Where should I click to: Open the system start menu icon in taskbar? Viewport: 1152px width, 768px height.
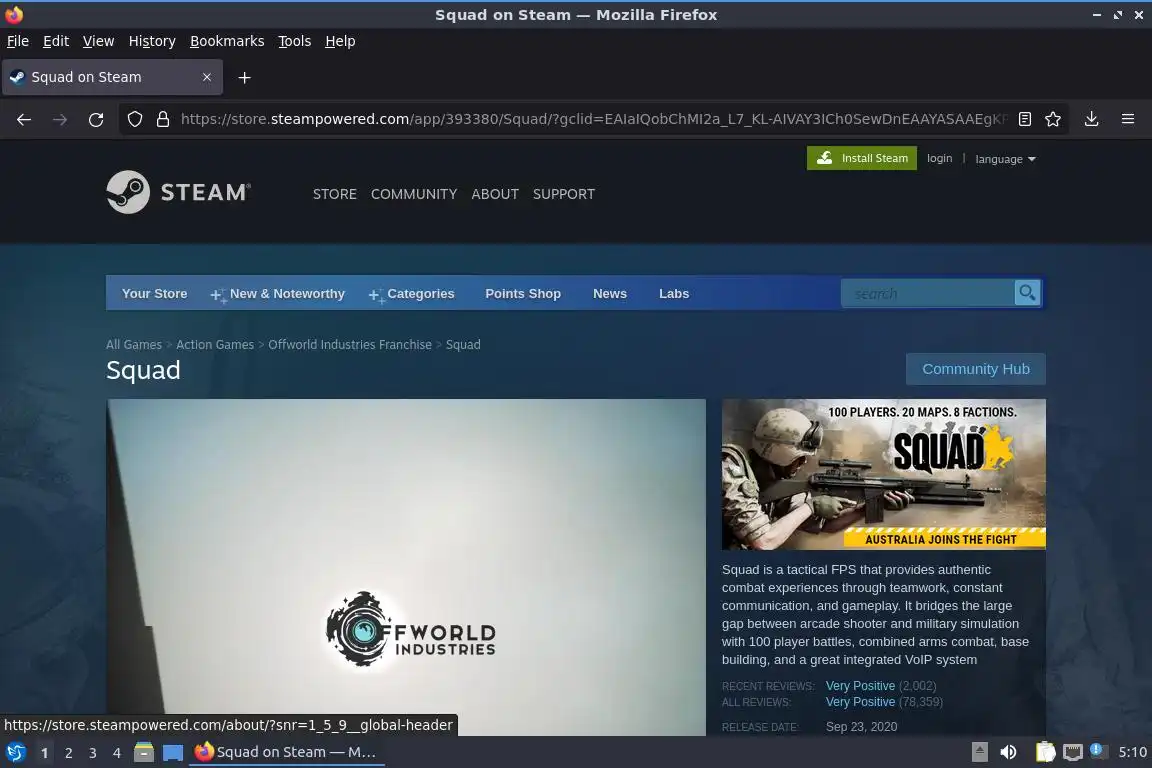15,752
